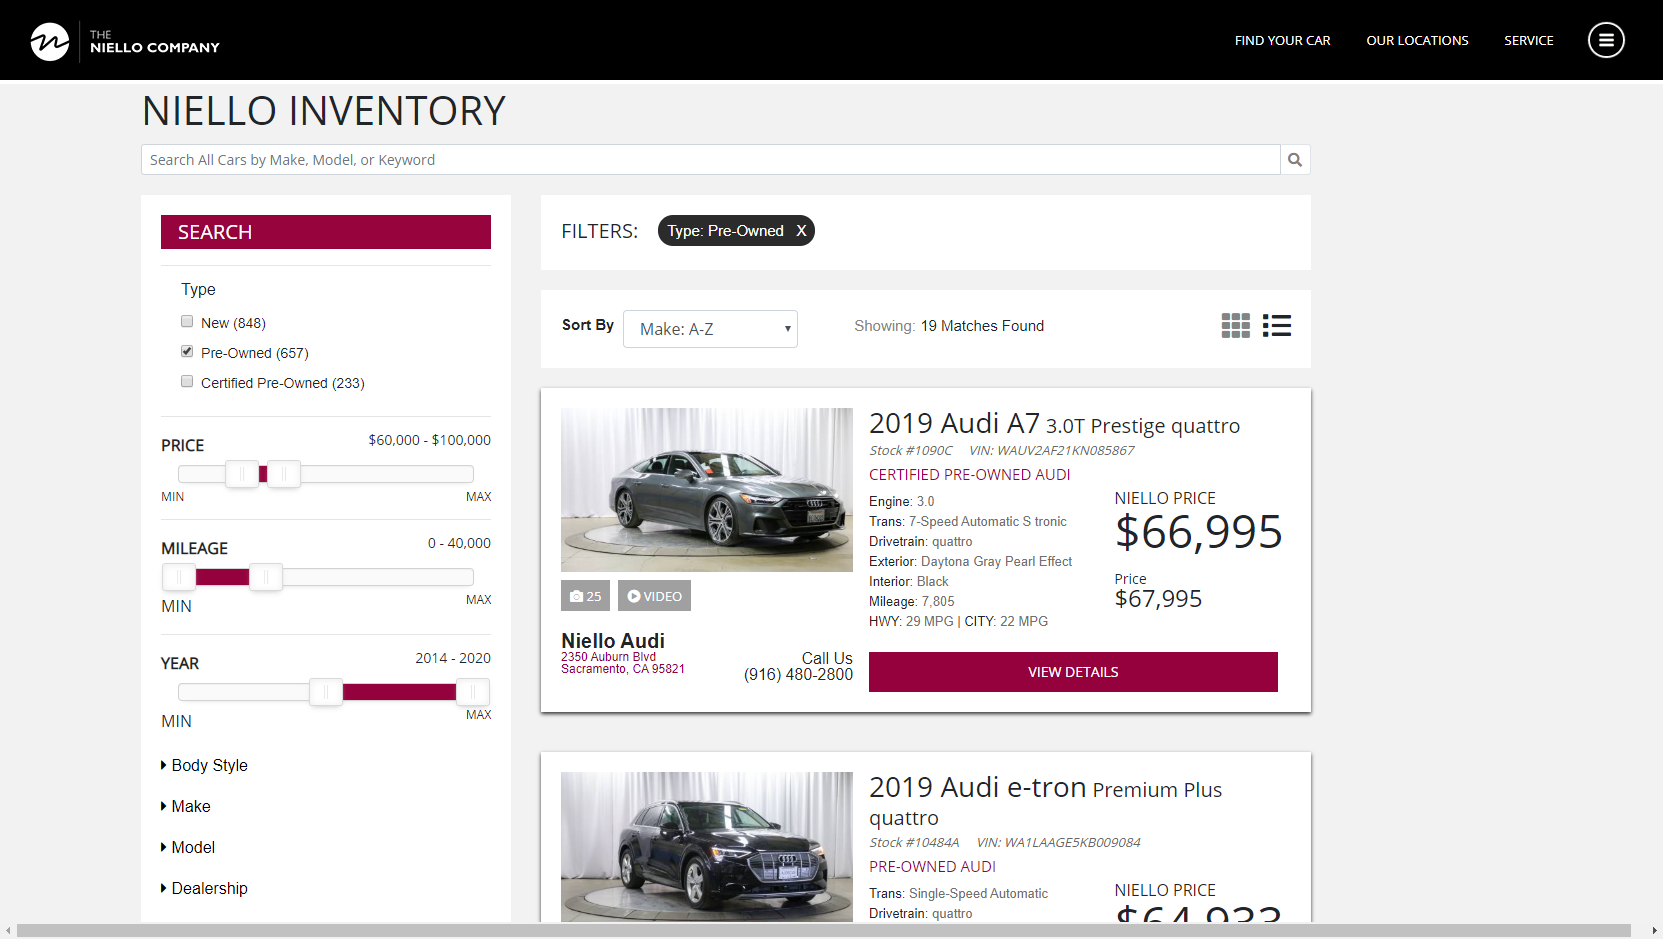1663x939 pixels.
Task: Click the Stock #1090C text
Action: click(x=910, y=451)
